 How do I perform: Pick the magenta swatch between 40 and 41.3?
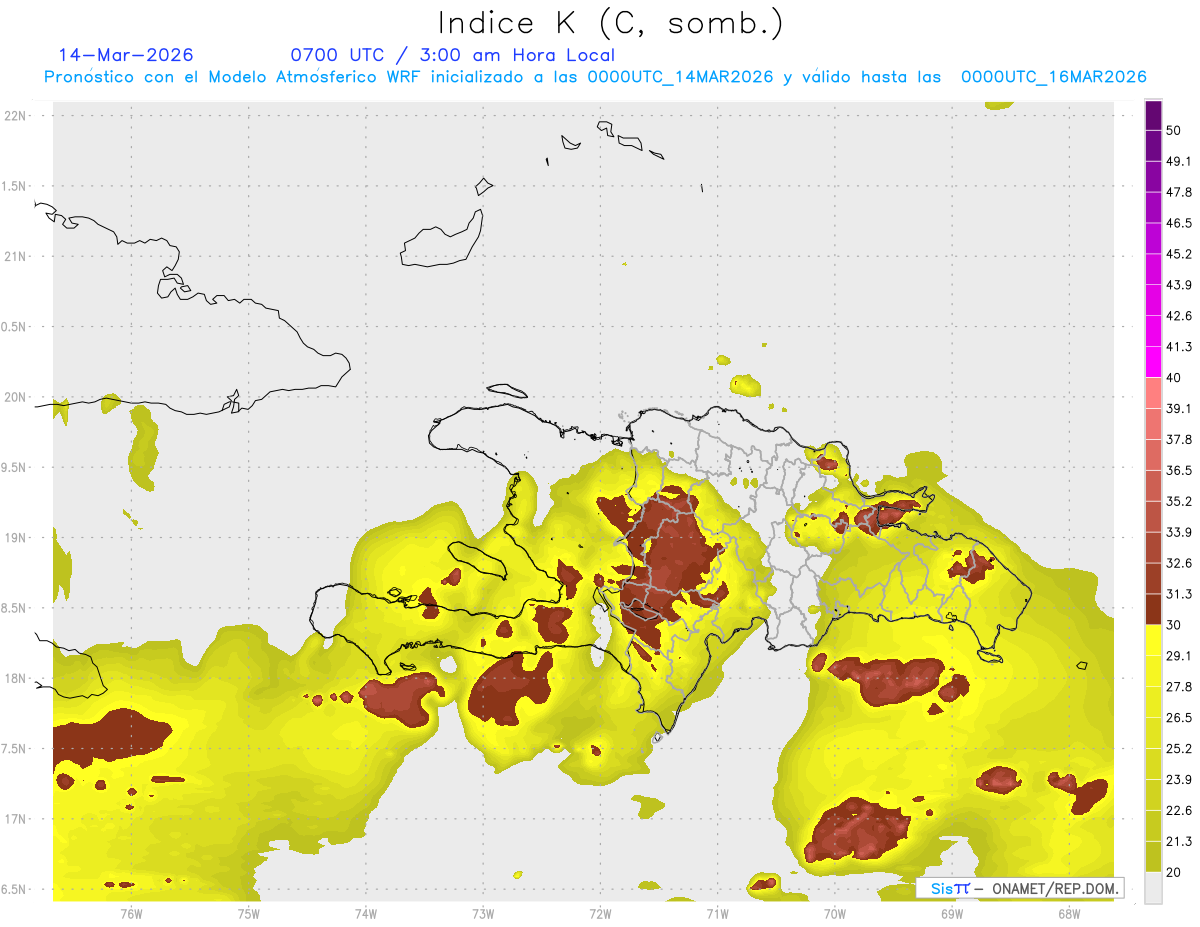(x=1154, y=362)
